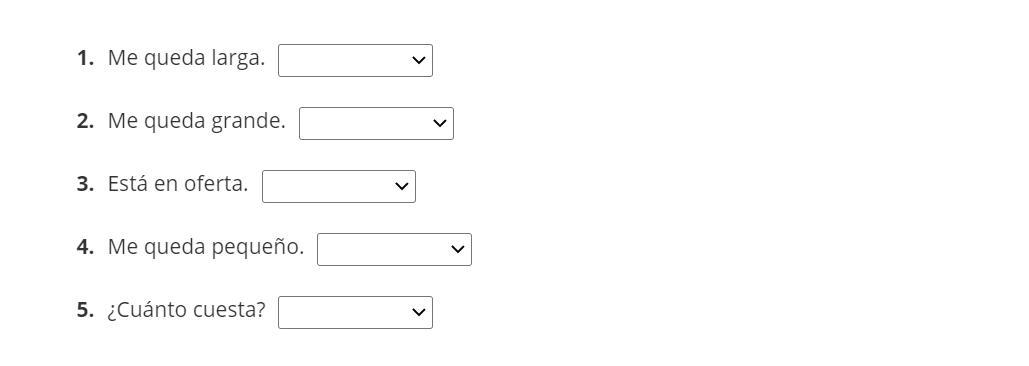
Task: Click the bold number 5 list marker
Action: 85,310
